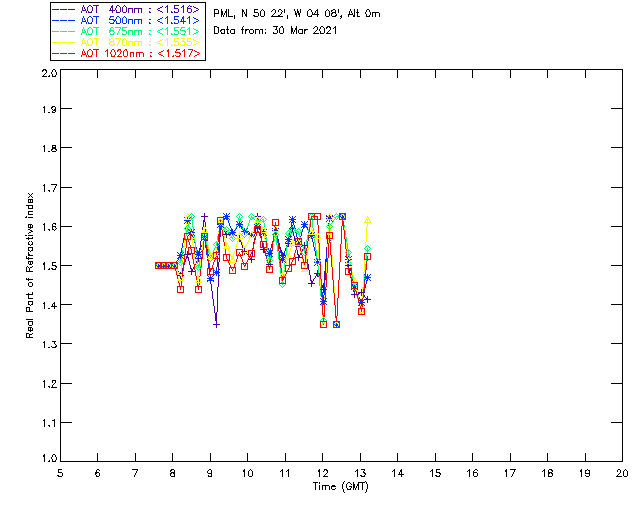
Task: Click the 11 x-axis time label
Action: click(285, 473)
